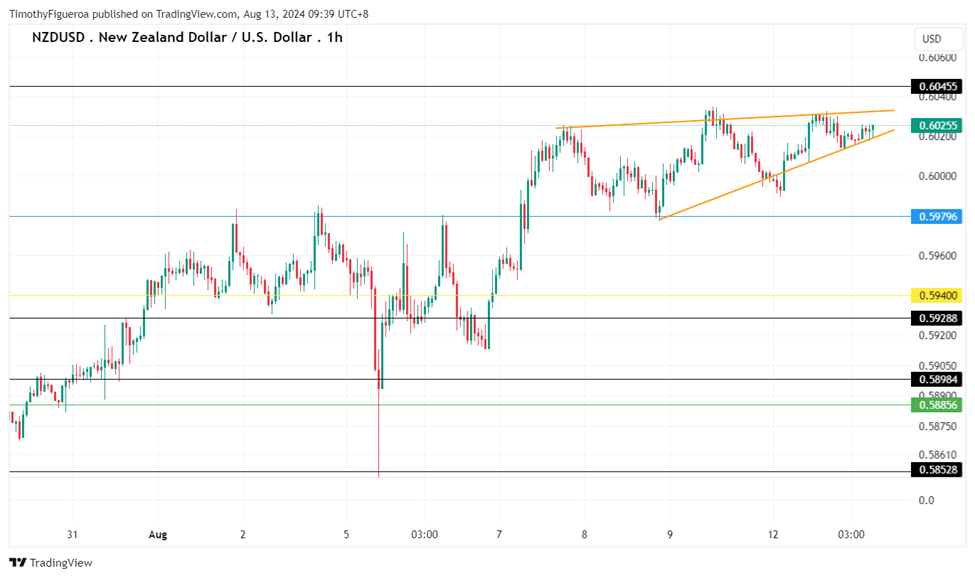Click the green 0.58856 price label
This screenshot has height=578, width=975.
pyautogui.click(x=936, y=405)
